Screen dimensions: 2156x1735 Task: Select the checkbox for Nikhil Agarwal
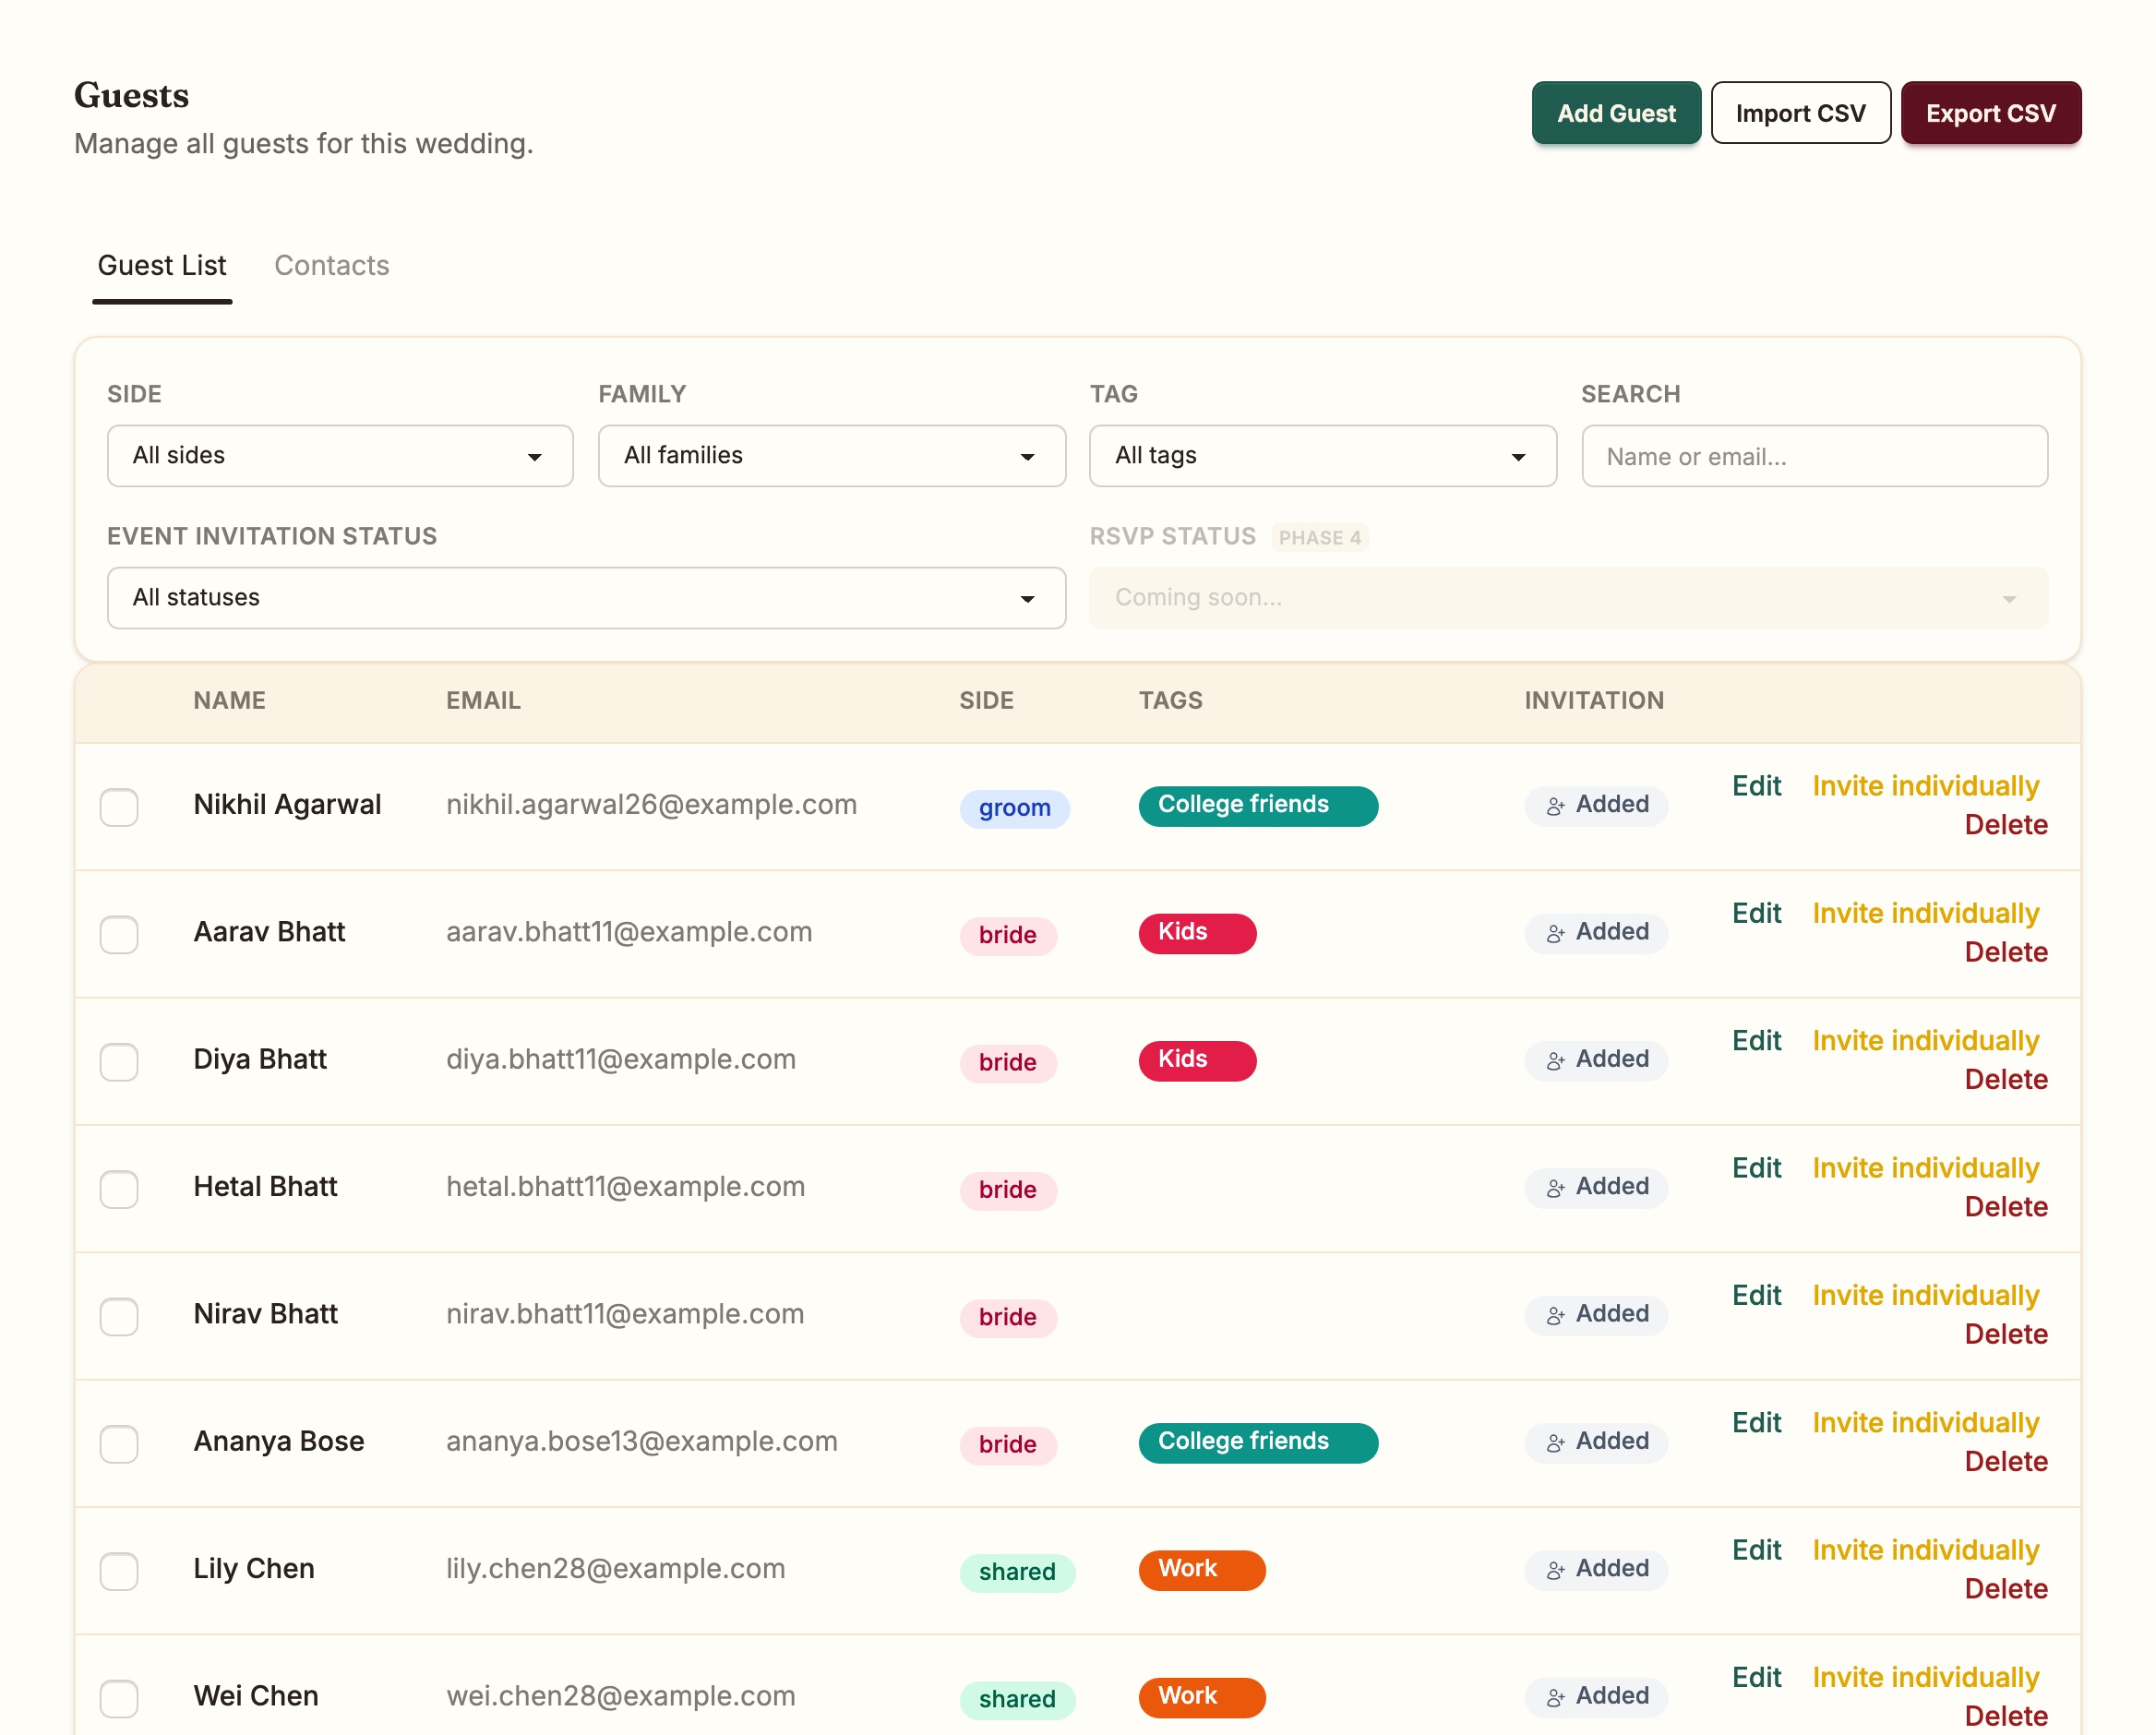point(119,807)
